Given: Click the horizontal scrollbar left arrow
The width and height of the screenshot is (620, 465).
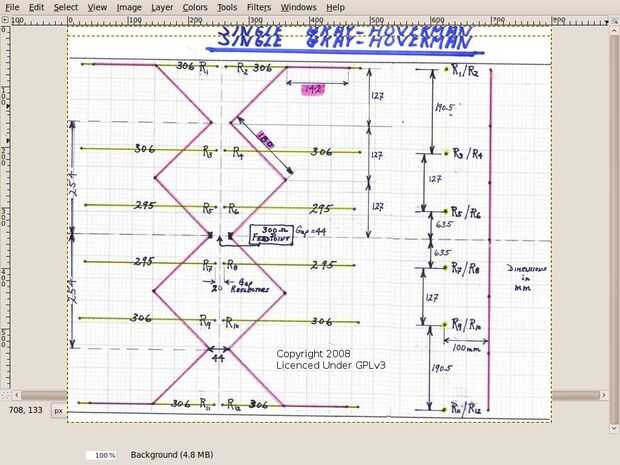Looking at the screenshot, I should point(17,395).
